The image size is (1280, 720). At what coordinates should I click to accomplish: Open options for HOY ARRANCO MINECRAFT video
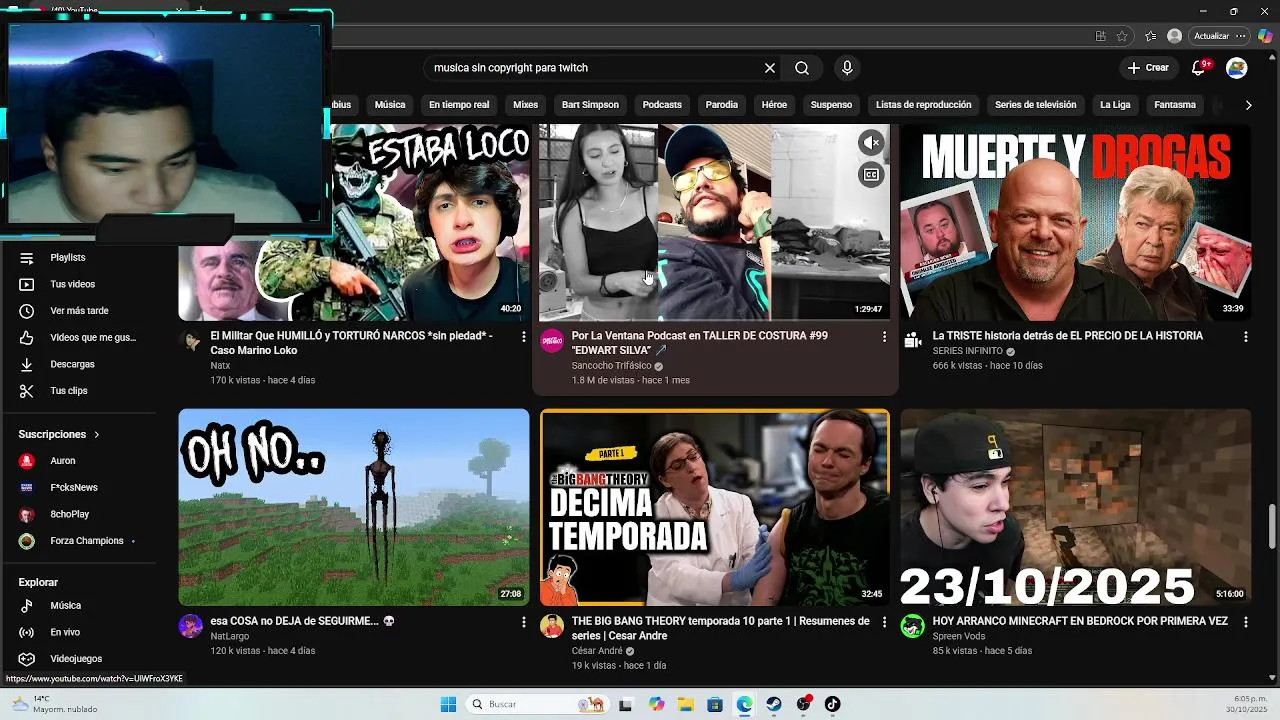tap(1245, 622)
